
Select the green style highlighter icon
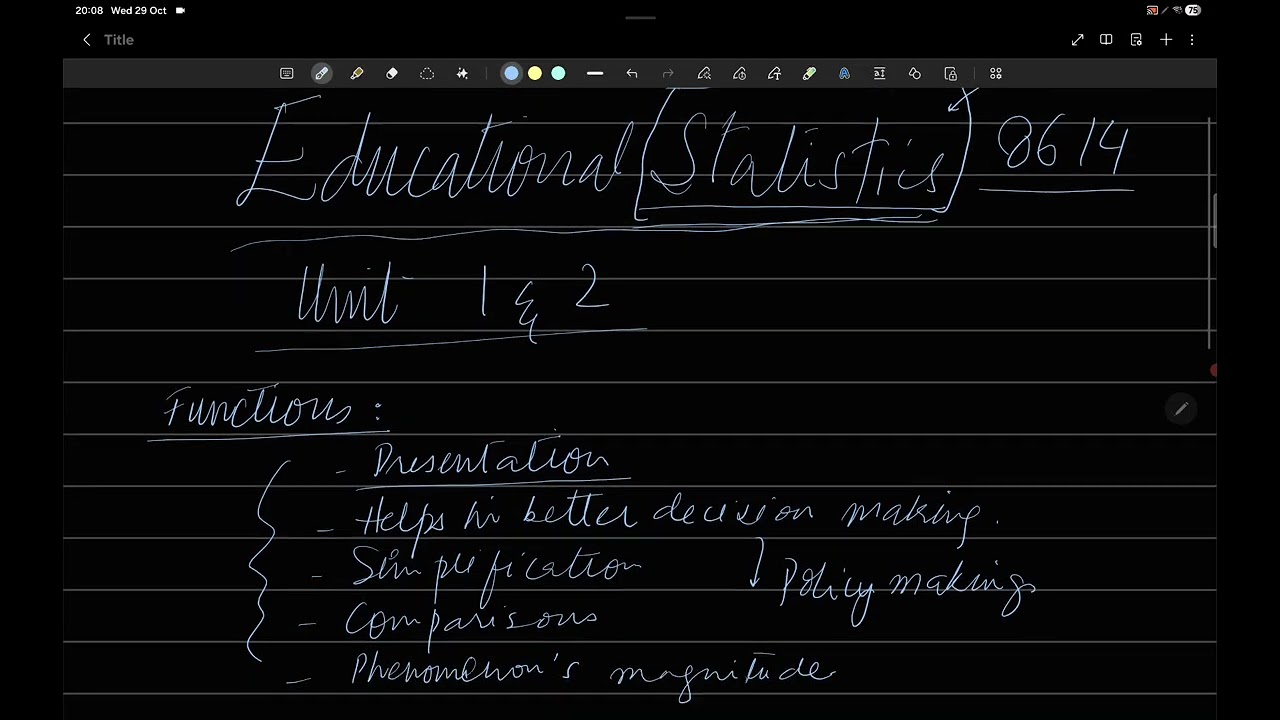[x=809, y=73]
